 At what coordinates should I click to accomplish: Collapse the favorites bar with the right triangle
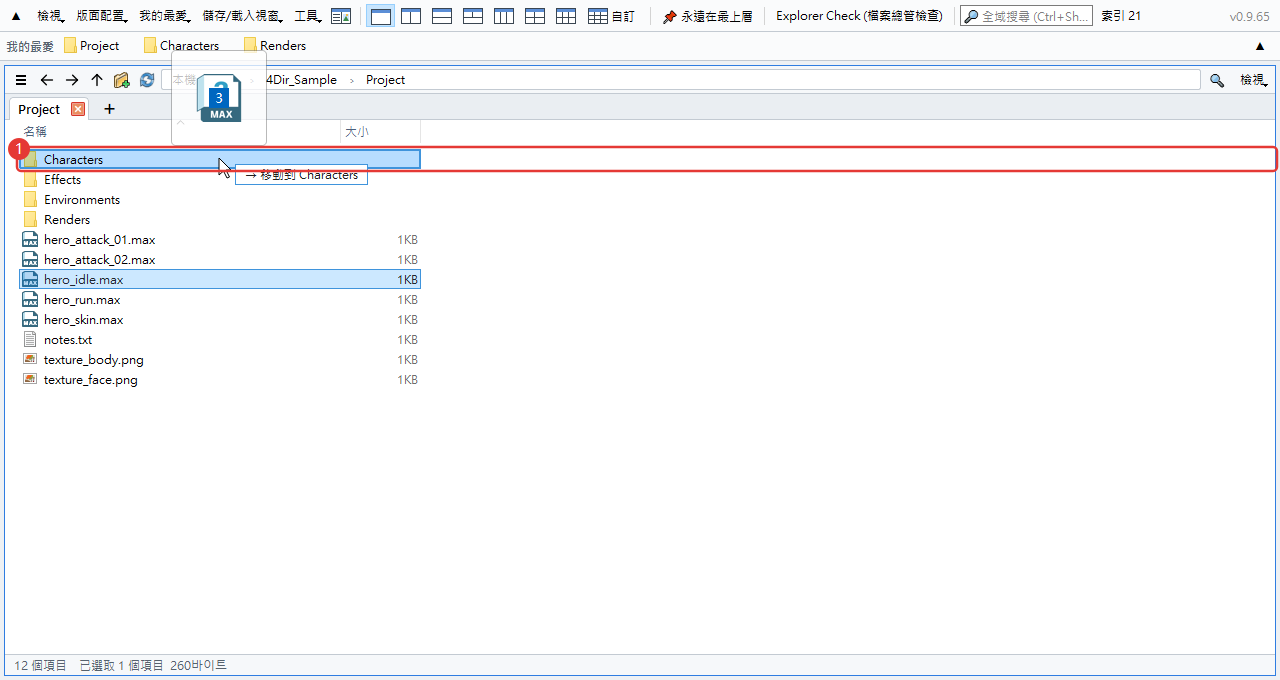(x=1260, y=46)
